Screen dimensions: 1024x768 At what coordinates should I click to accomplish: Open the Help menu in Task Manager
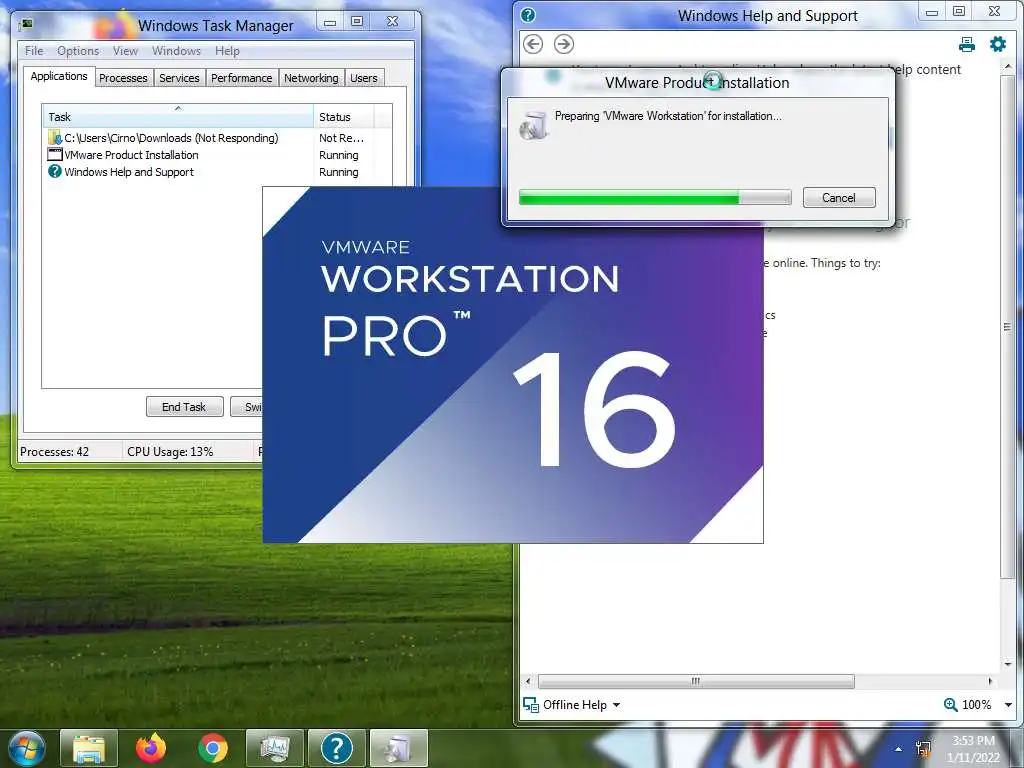tap(227, 50)
